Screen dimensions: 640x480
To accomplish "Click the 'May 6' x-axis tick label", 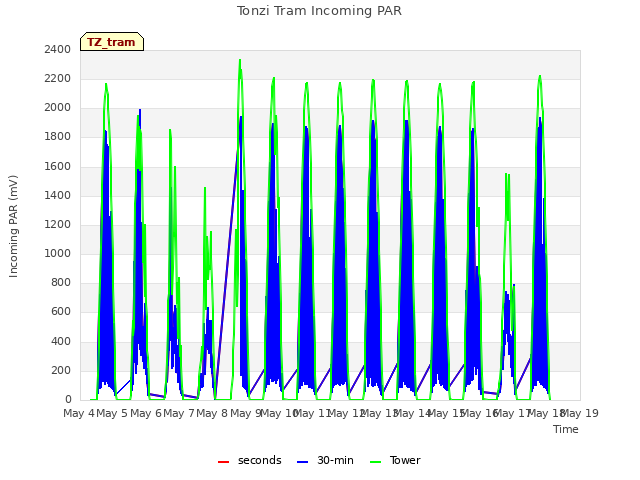I will click(x=146, y=413).
